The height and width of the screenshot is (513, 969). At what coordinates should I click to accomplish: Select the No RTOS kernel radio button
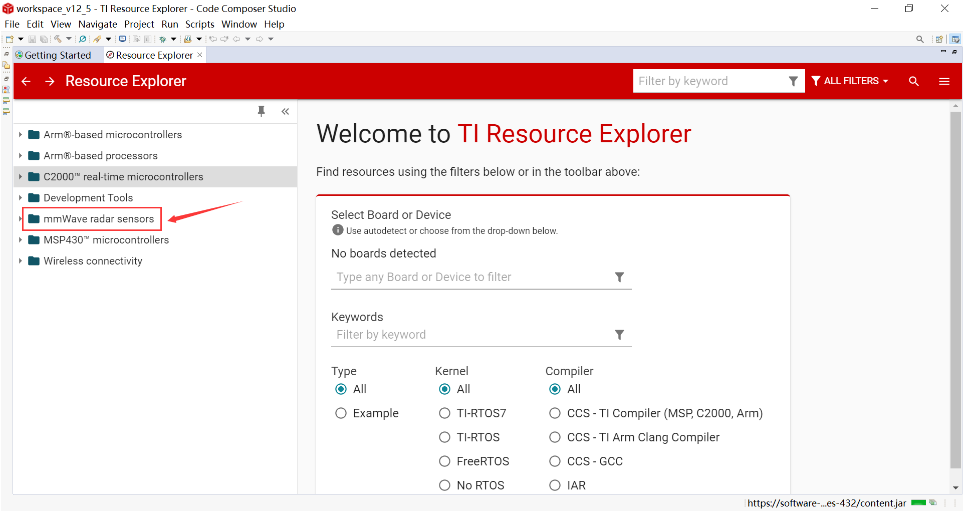point(444,485)
